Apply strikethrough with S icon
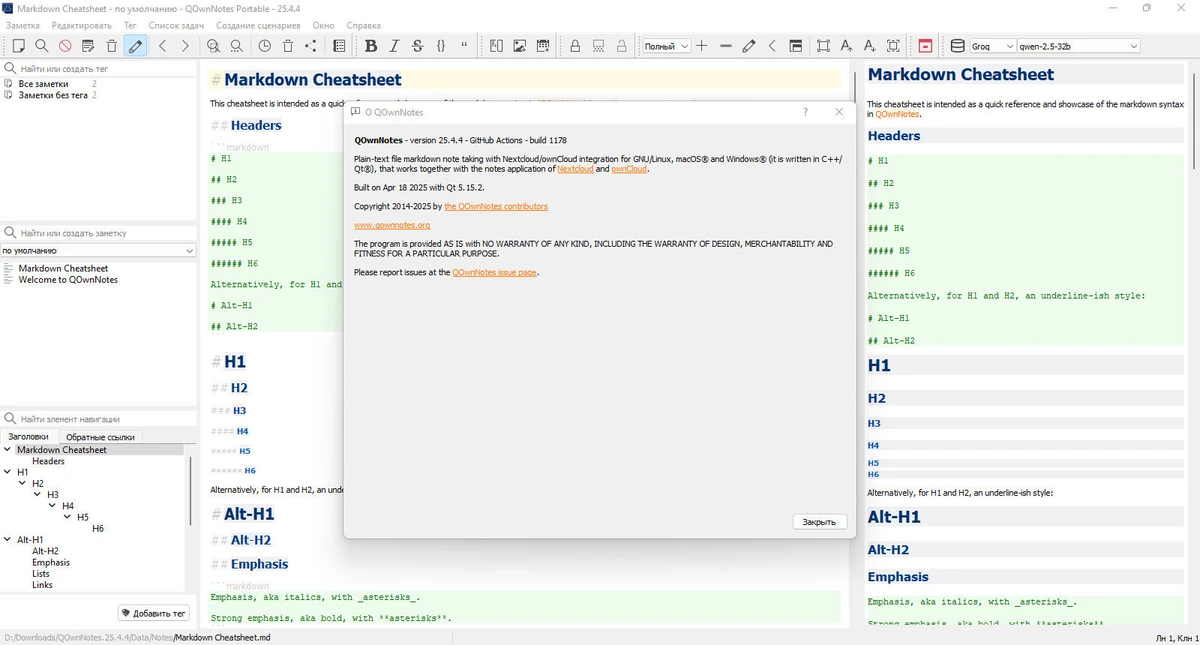 pos(417,46)
